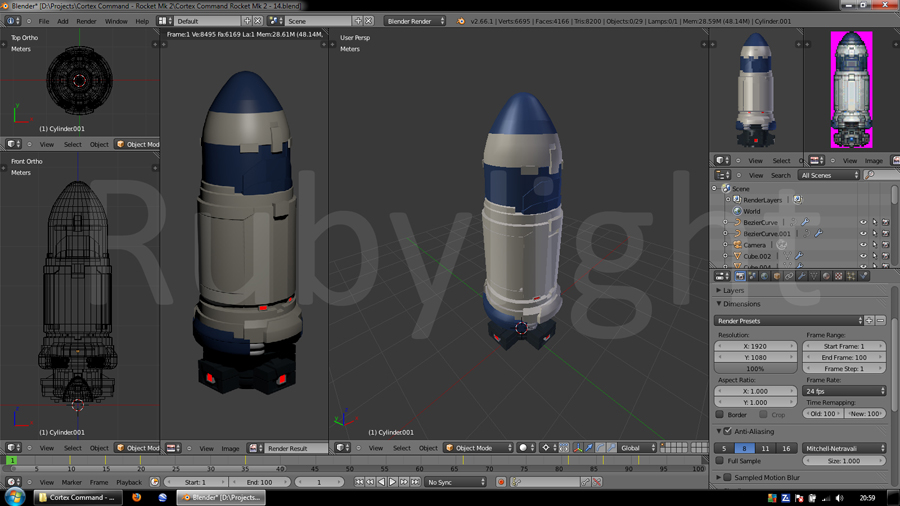This screenshot has height=506, width=900.
Task: Open the Mitchell-Netravali filter dropdown
Action: (x=844, y=449)
